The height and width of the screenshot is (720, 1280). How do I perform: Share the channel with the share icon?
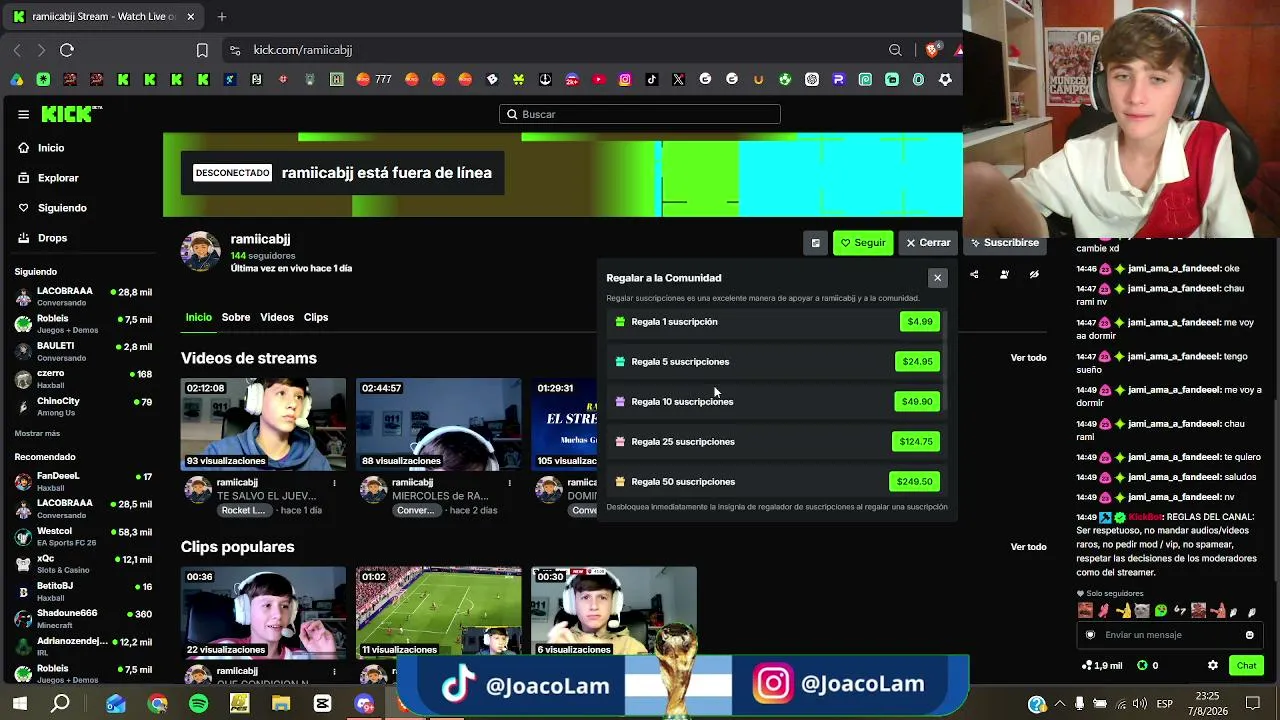974,274
